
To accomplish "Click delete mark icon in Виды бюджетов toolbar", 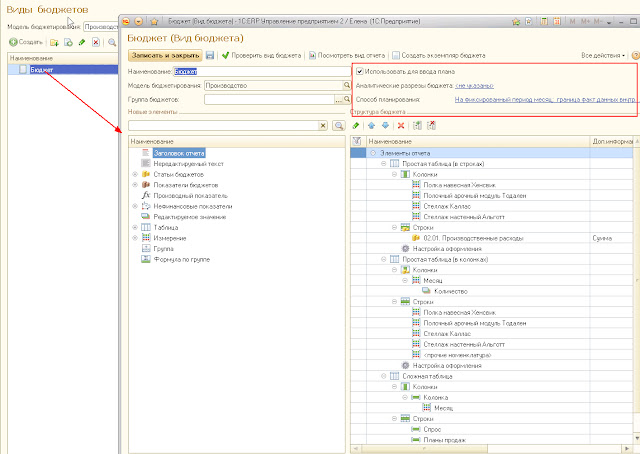I will 96,42.
